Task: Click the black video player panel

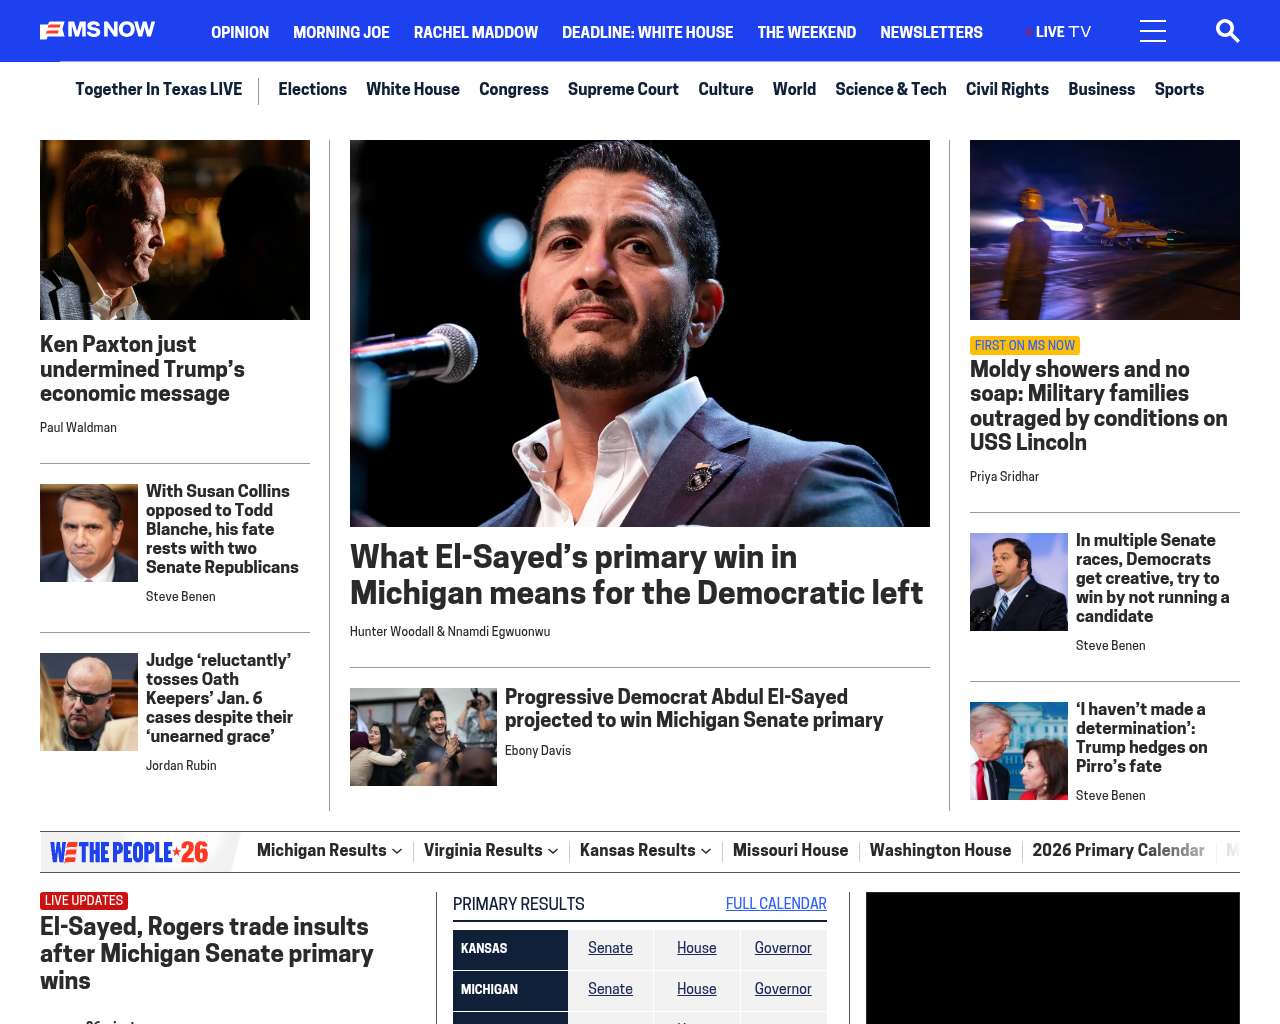Action: click(1053, 958)
